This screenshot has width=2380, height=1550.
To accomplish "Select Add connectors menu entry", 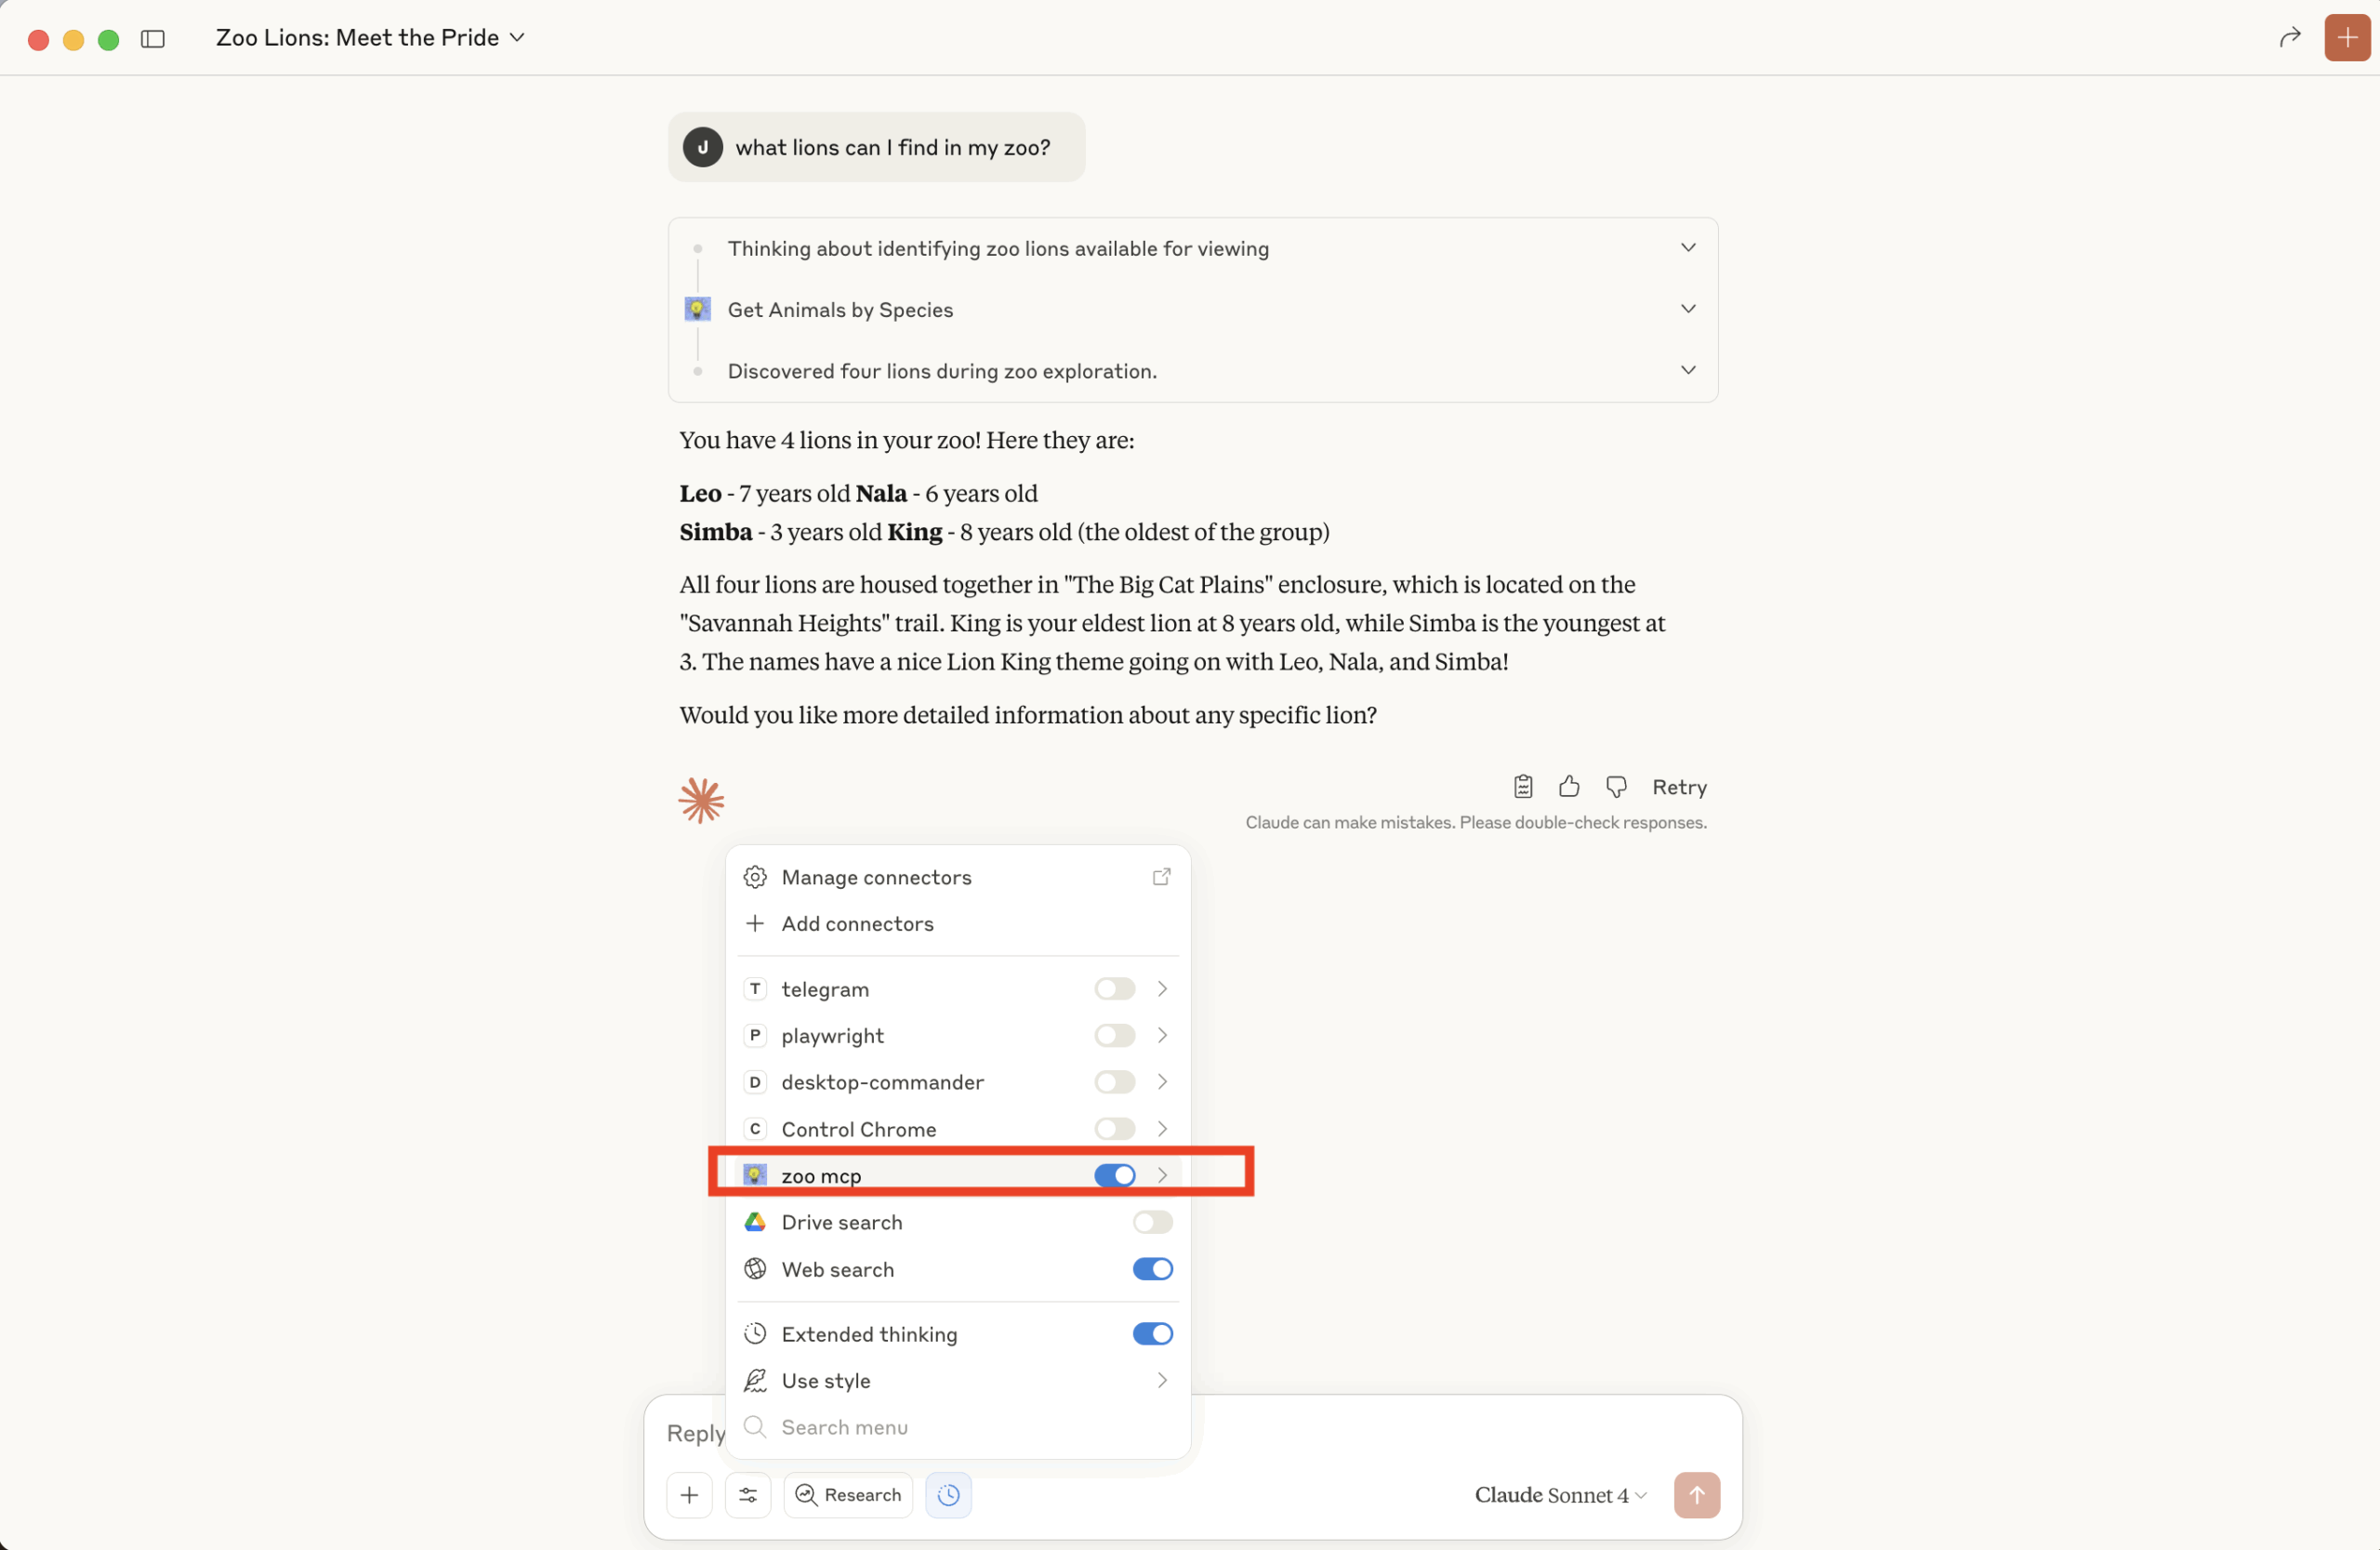I will (x=958, y=923).
